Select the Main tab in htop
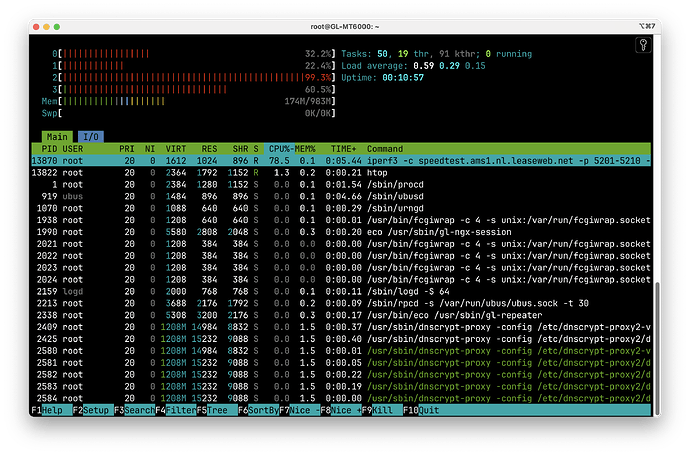This screenshot has width=690, height=454. 57,137
